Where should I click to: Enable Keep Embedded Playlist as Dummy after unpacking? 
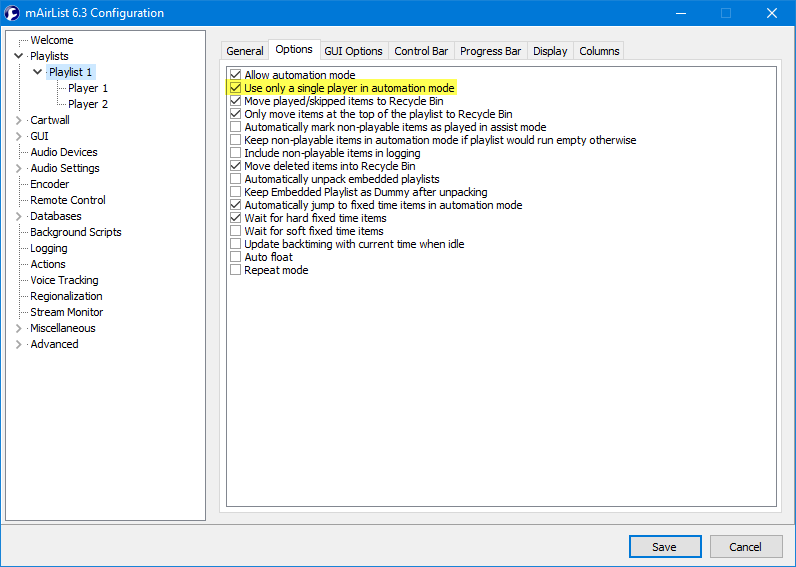[235, 192]
